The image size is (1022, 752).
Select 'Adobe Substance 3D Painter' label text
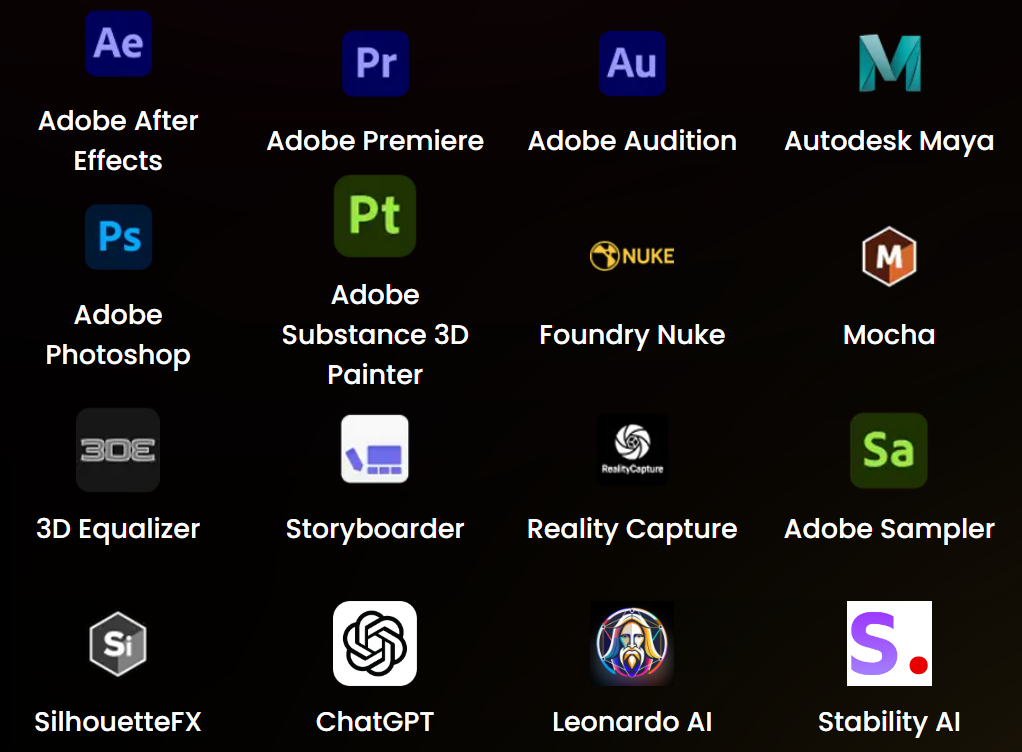pos(375,334)
